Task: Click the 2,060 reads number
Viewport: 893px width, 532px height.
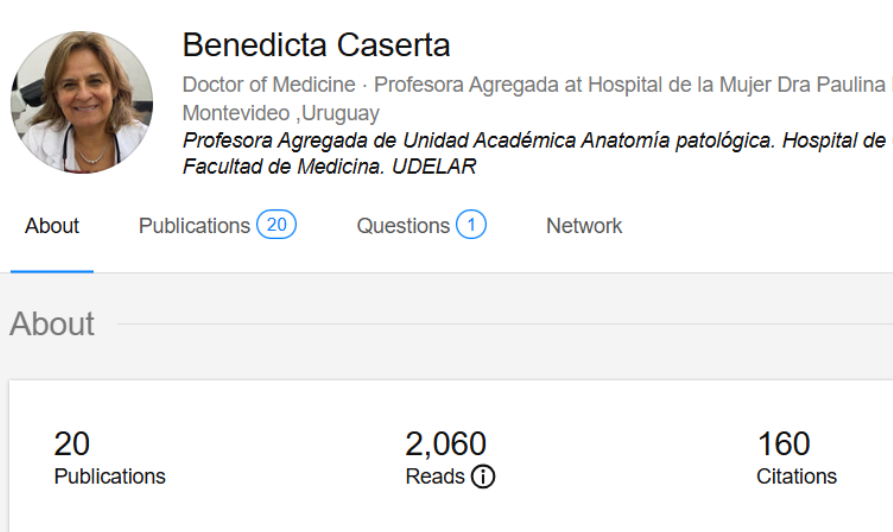Action: coord(445,443)
